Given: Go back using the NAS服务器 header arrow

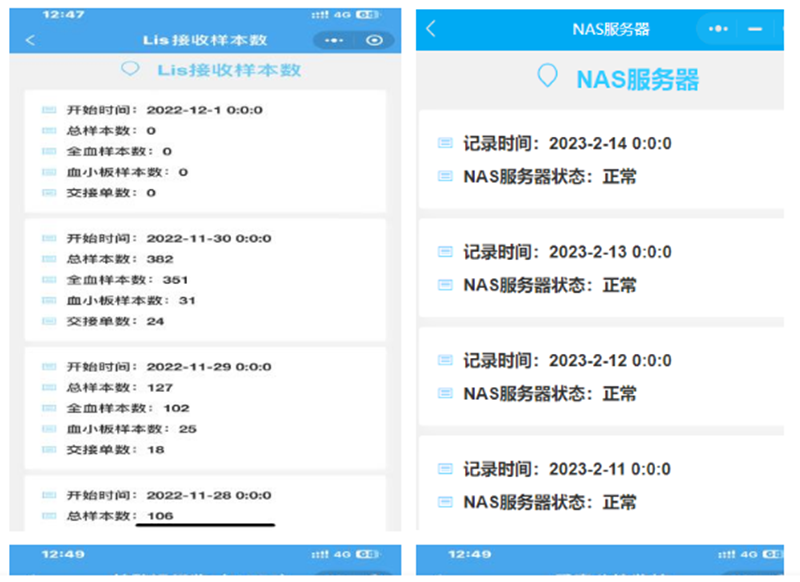Looking at the screenshot, I should (431, 28).
